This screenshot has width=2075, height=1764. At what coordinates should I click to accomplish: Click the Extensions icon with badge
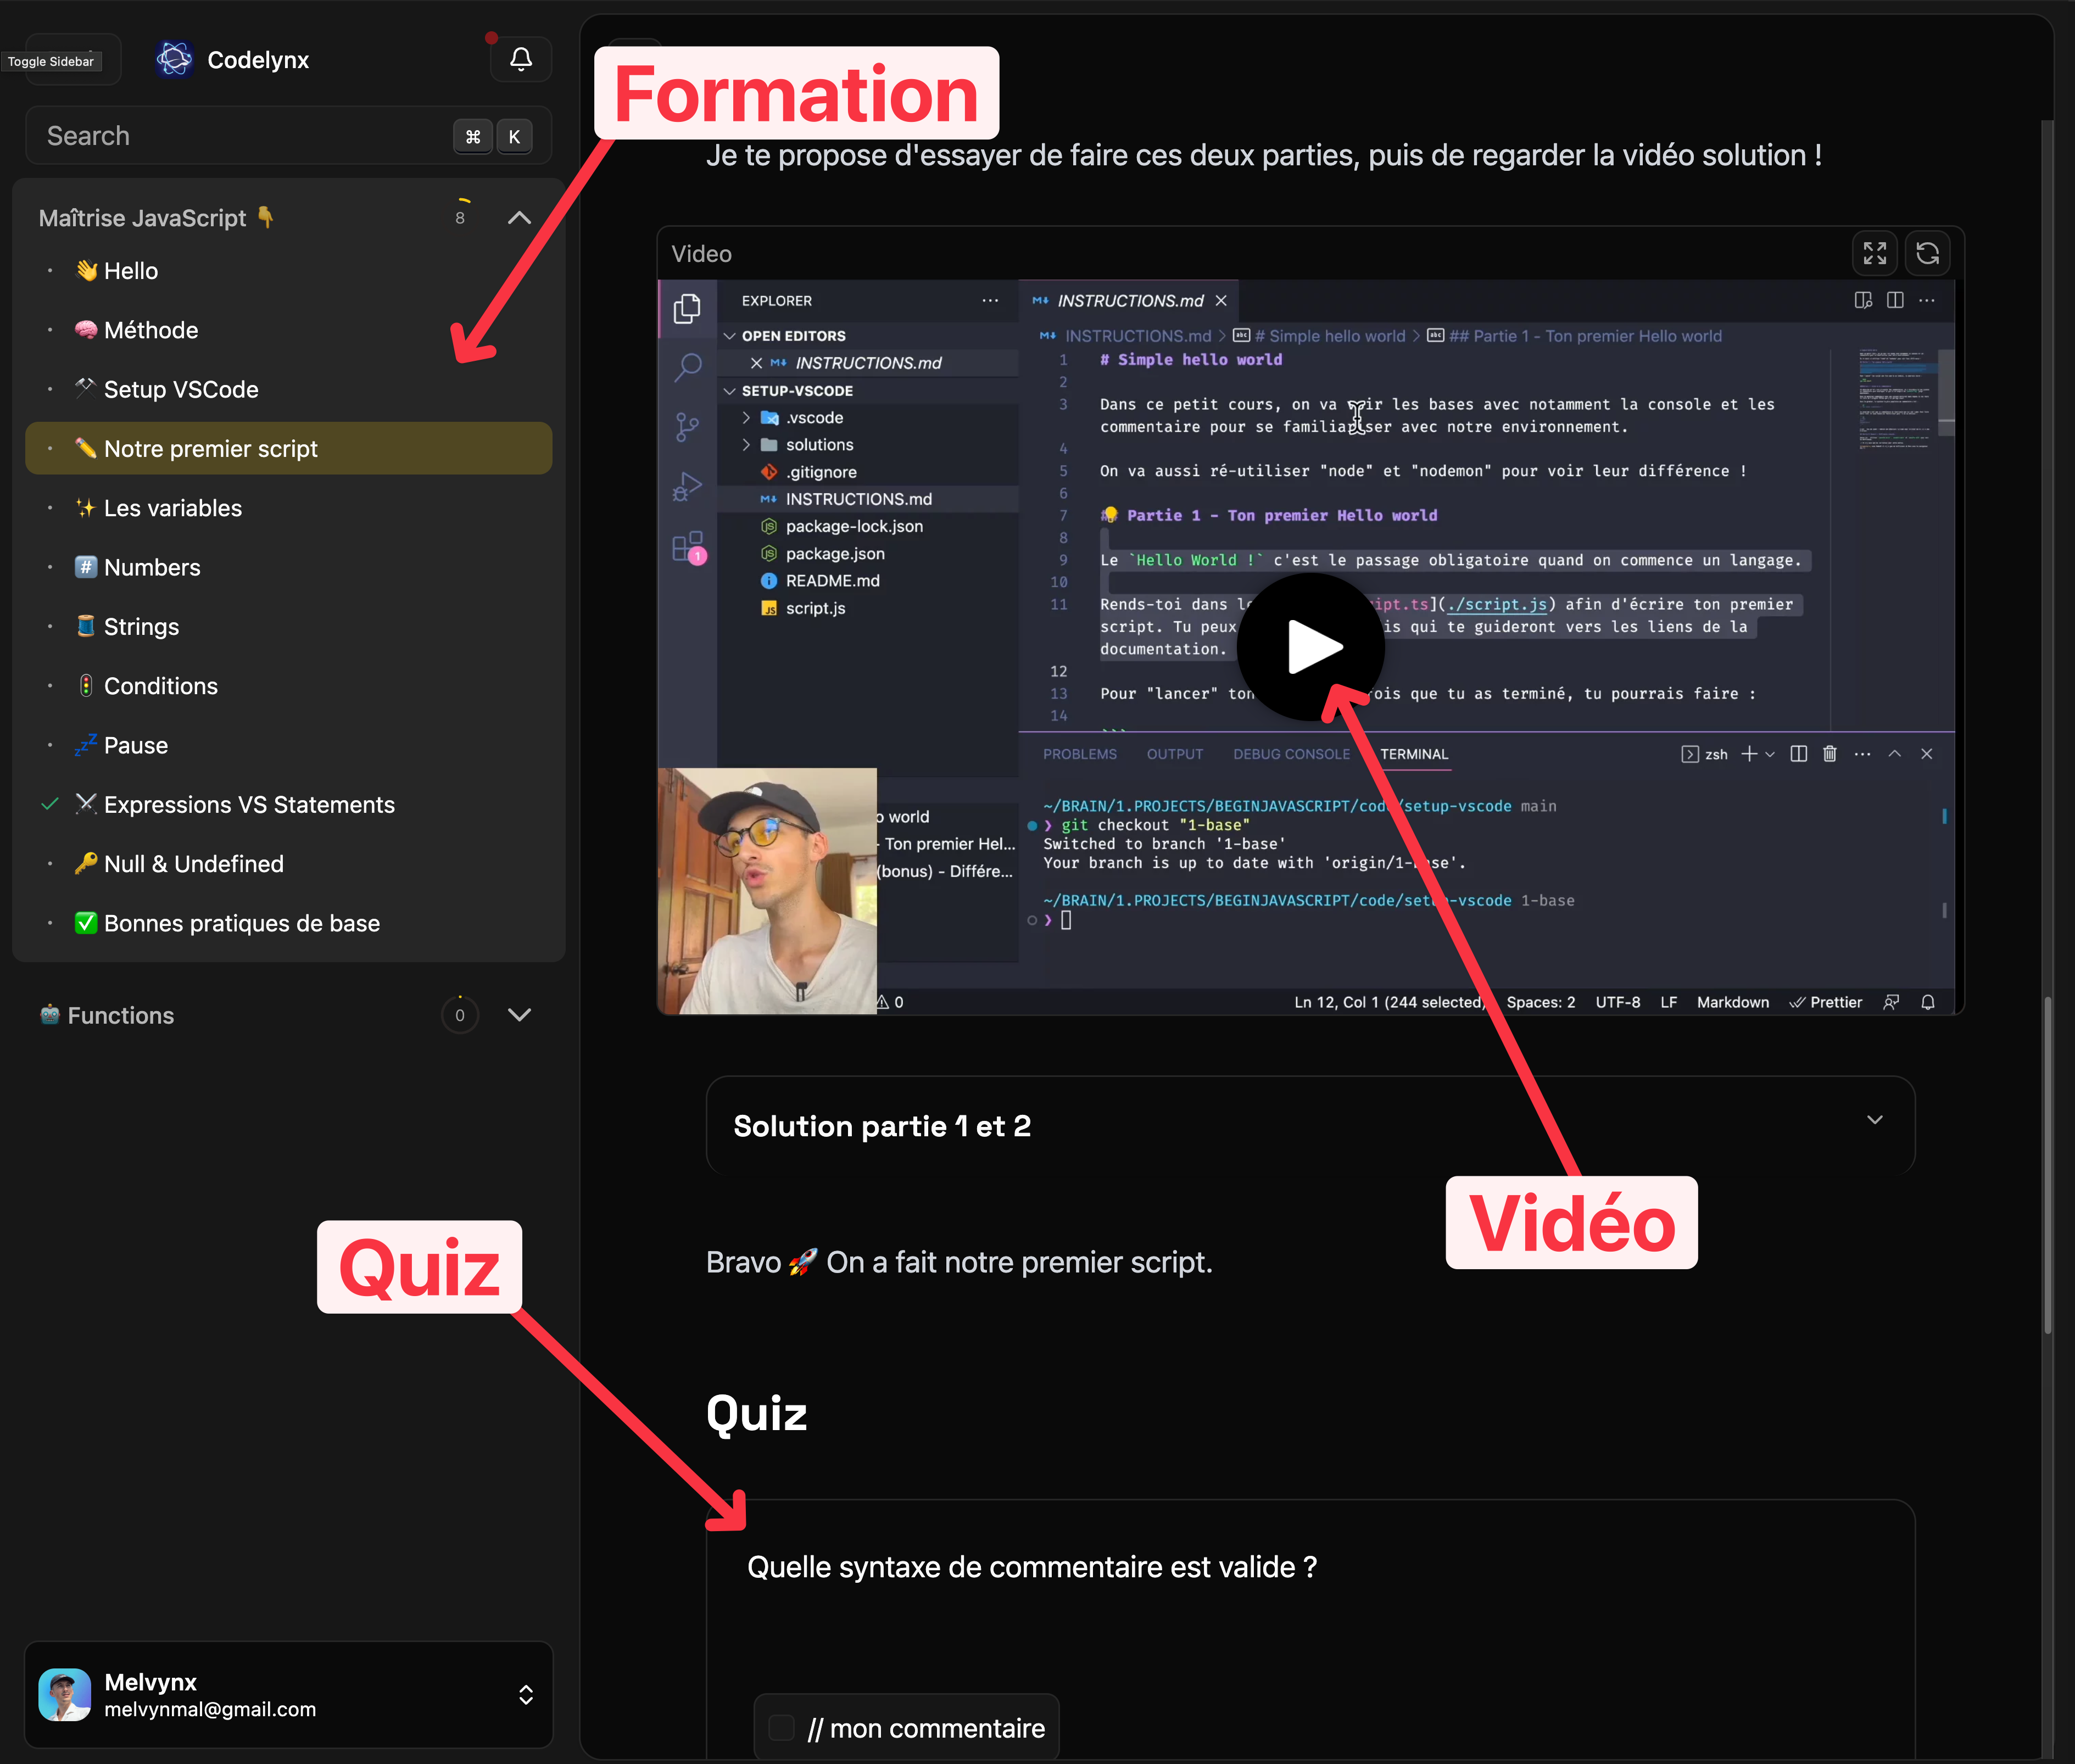[689, 547]
